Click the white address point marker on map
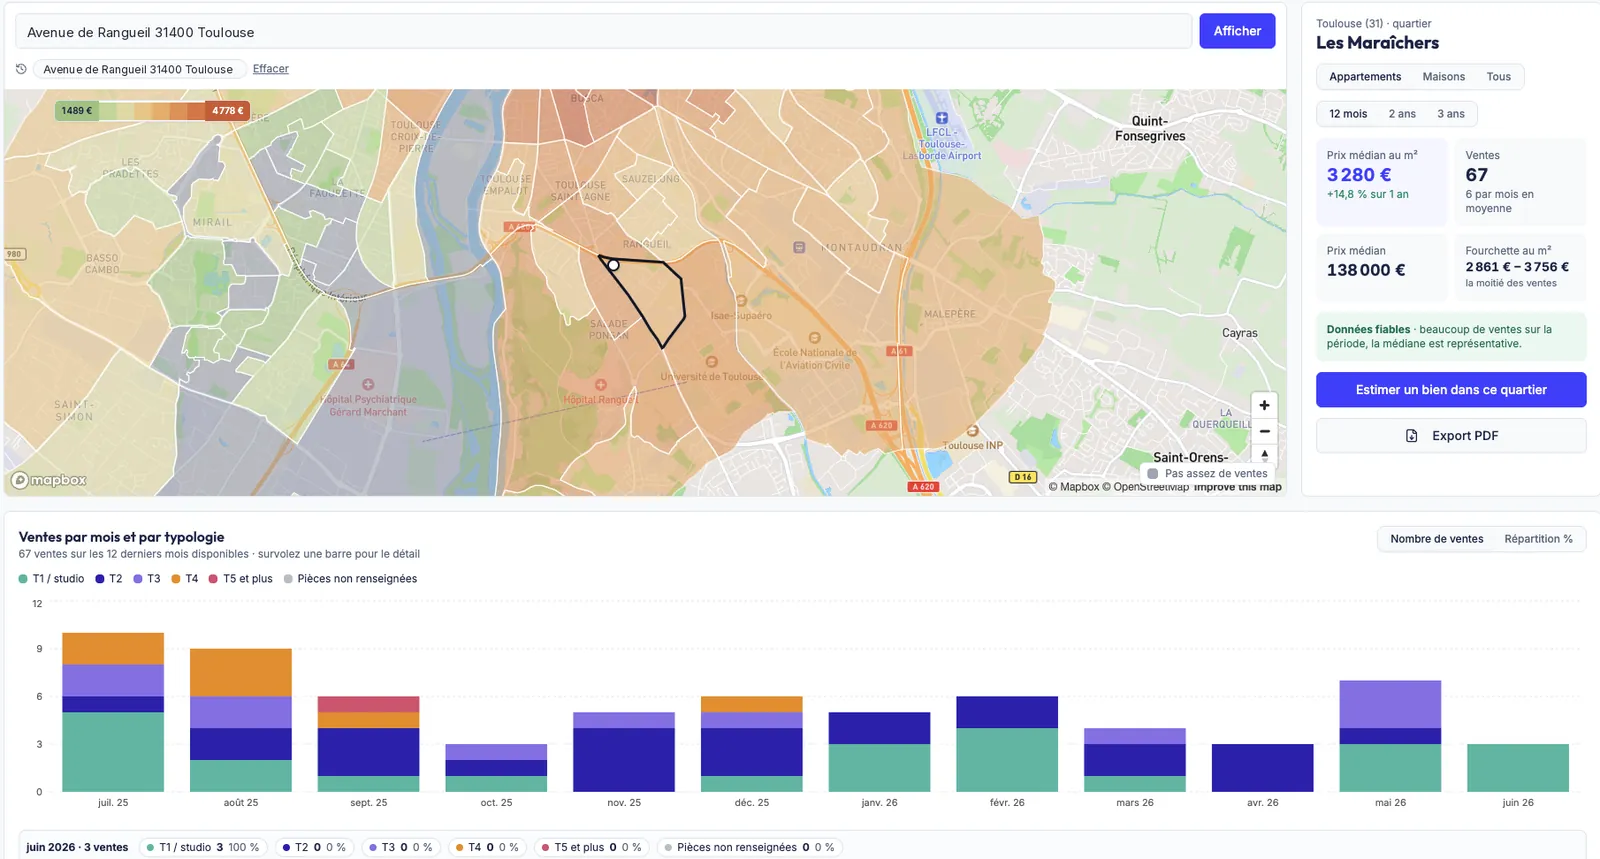Image resolution: width=1600 pixels, height=859 pixels. 613,265
